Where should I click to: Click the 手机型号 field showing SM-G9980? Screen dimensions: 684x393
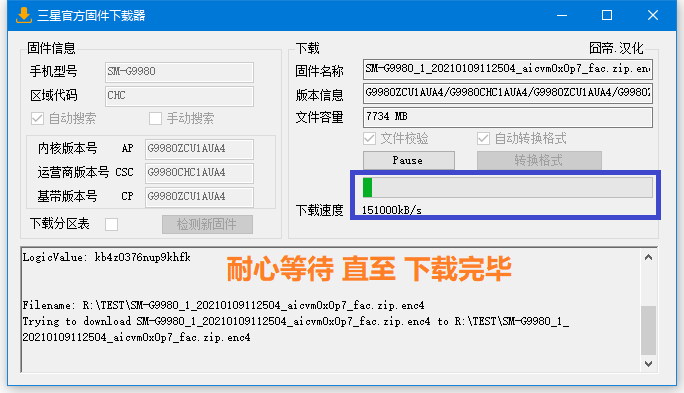tap(179, 72)
